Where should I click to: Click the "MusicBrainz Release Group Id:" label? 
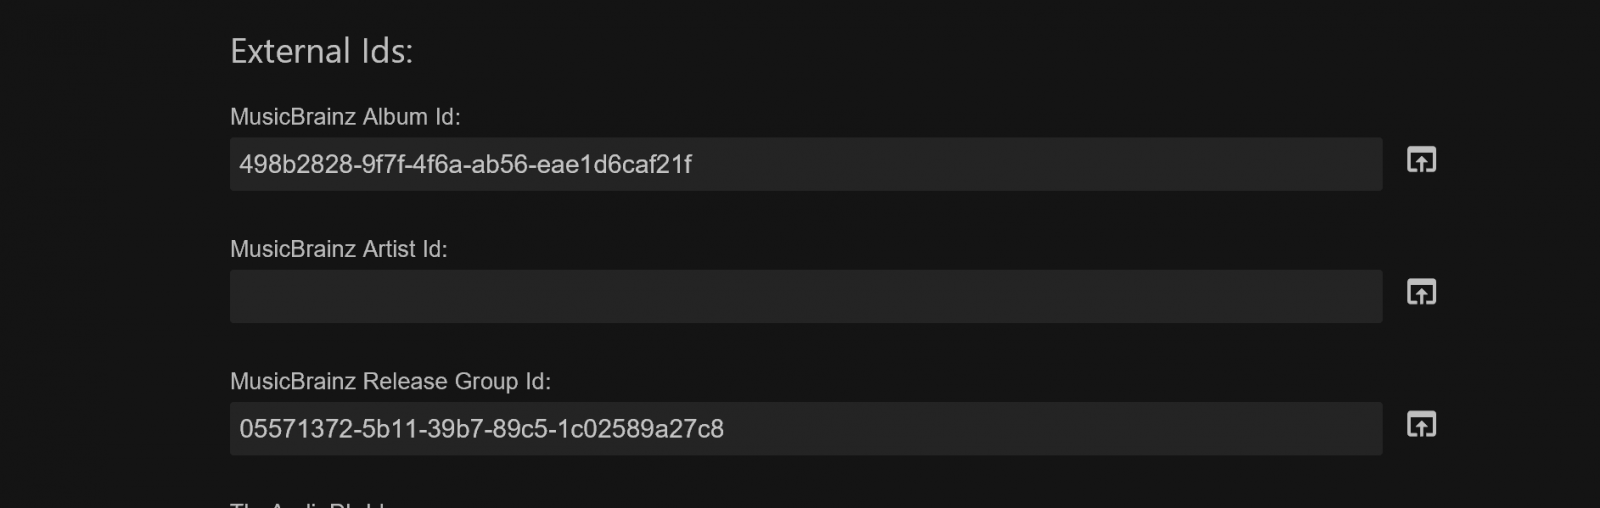pyautogui.click(x=390, y=381)
